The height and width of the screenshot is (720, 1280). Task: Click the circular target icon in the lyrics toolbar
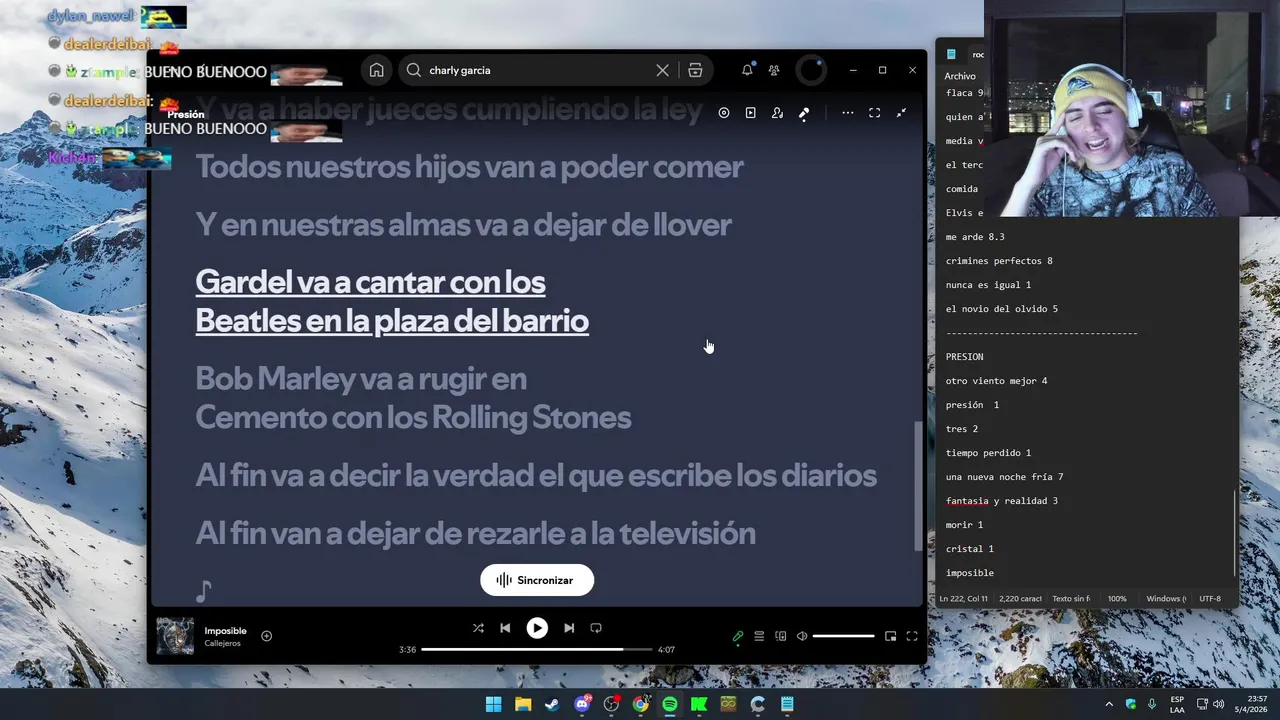point(724,113)
